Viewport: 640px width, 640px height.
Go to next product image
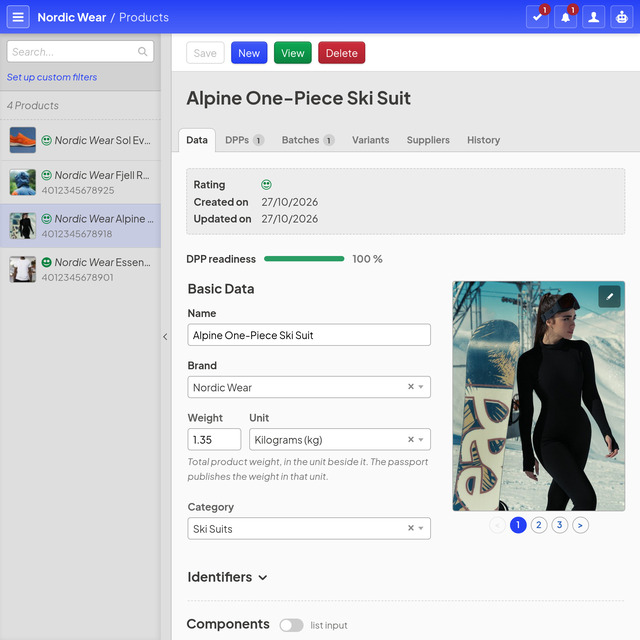pos(580,525)
